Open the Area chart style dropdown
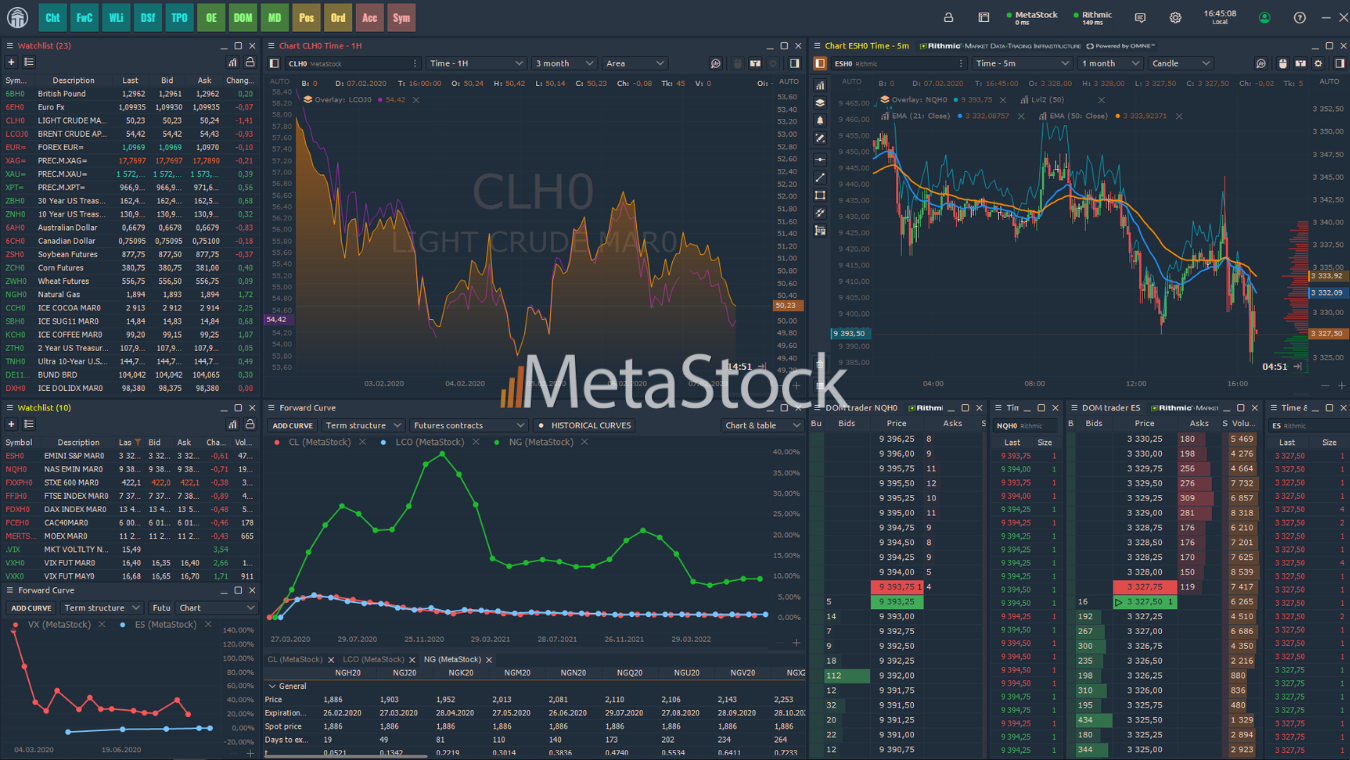The width and height of the screenshot is (1350, 760). 636,63
